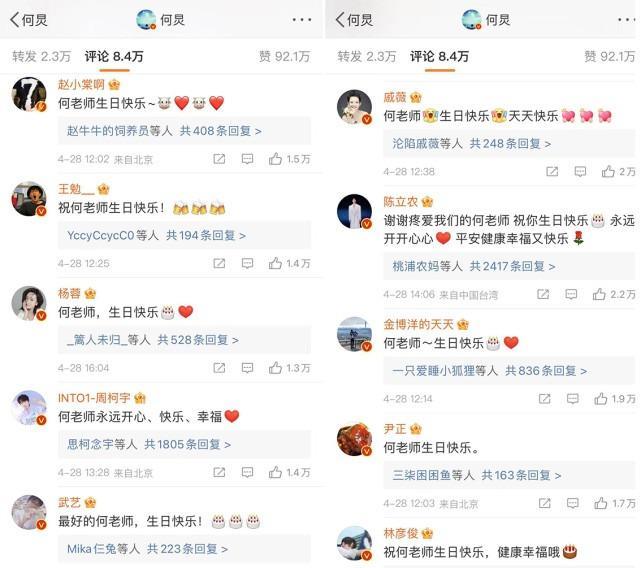The height and width of the screenshot is (568, 641).
Task: Switch to the 赞 92.1万 tab on left
Action: (285, 56)
